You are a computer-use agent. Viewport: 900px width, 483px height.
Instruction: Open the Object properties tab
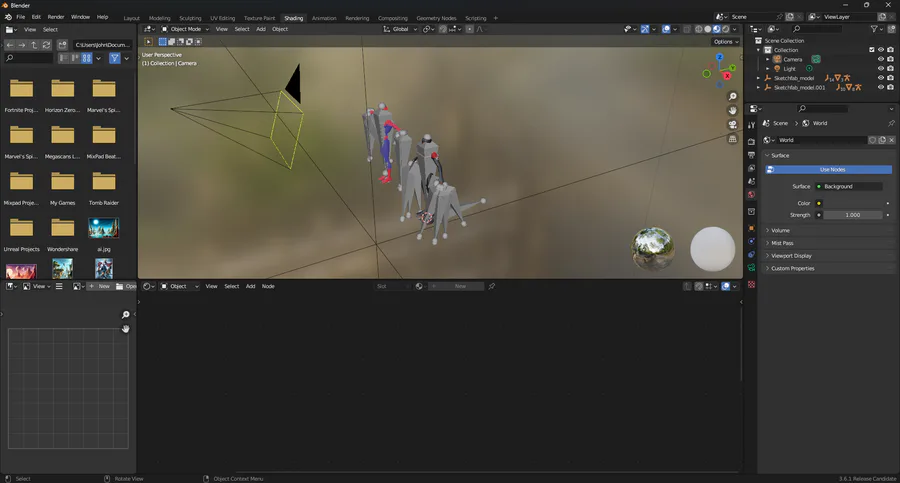751,229
